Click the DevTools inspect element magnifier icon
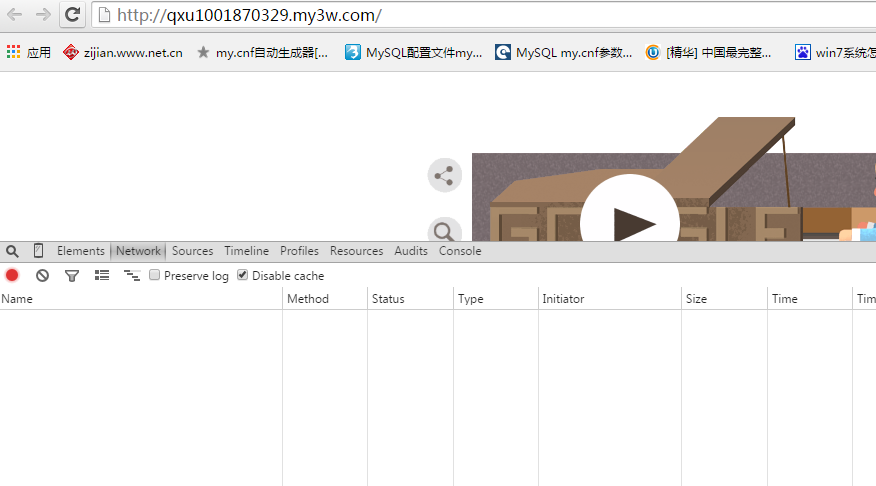The image size is (876, 486). (x=12, y=251)
